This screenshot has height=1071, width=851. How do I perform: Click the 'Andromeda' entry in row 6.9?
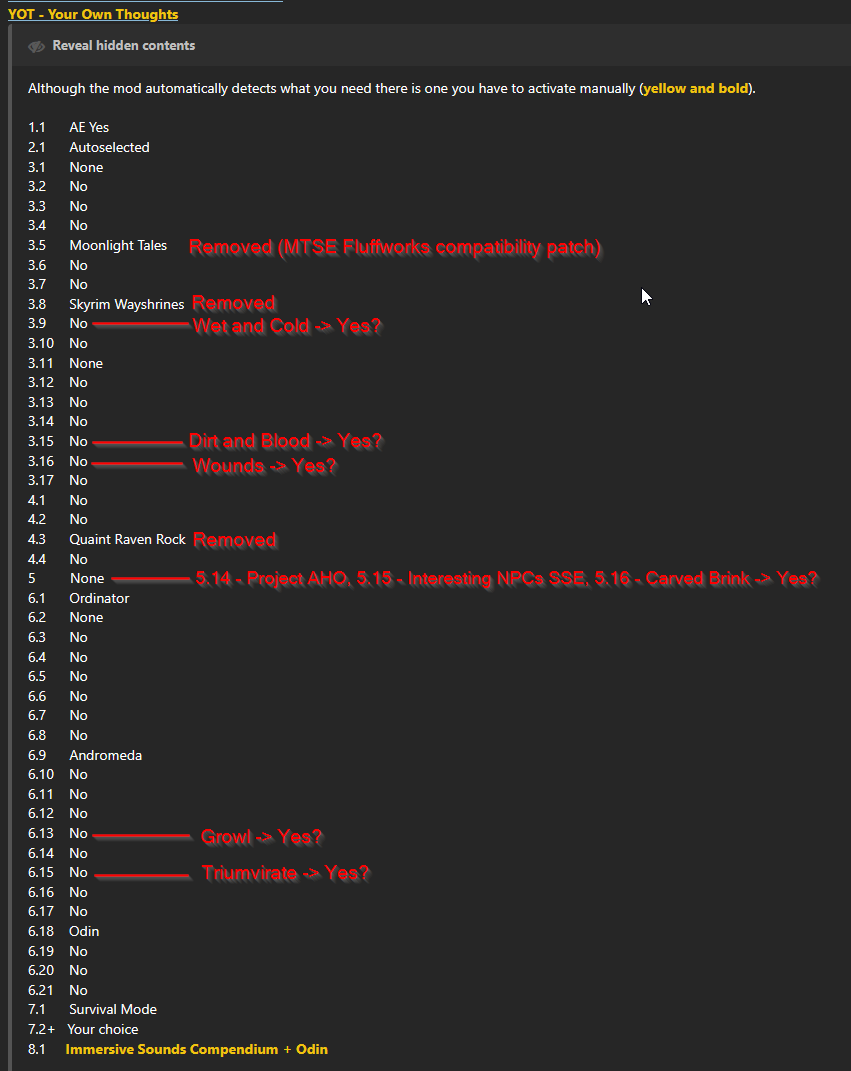tap(105, 755)
